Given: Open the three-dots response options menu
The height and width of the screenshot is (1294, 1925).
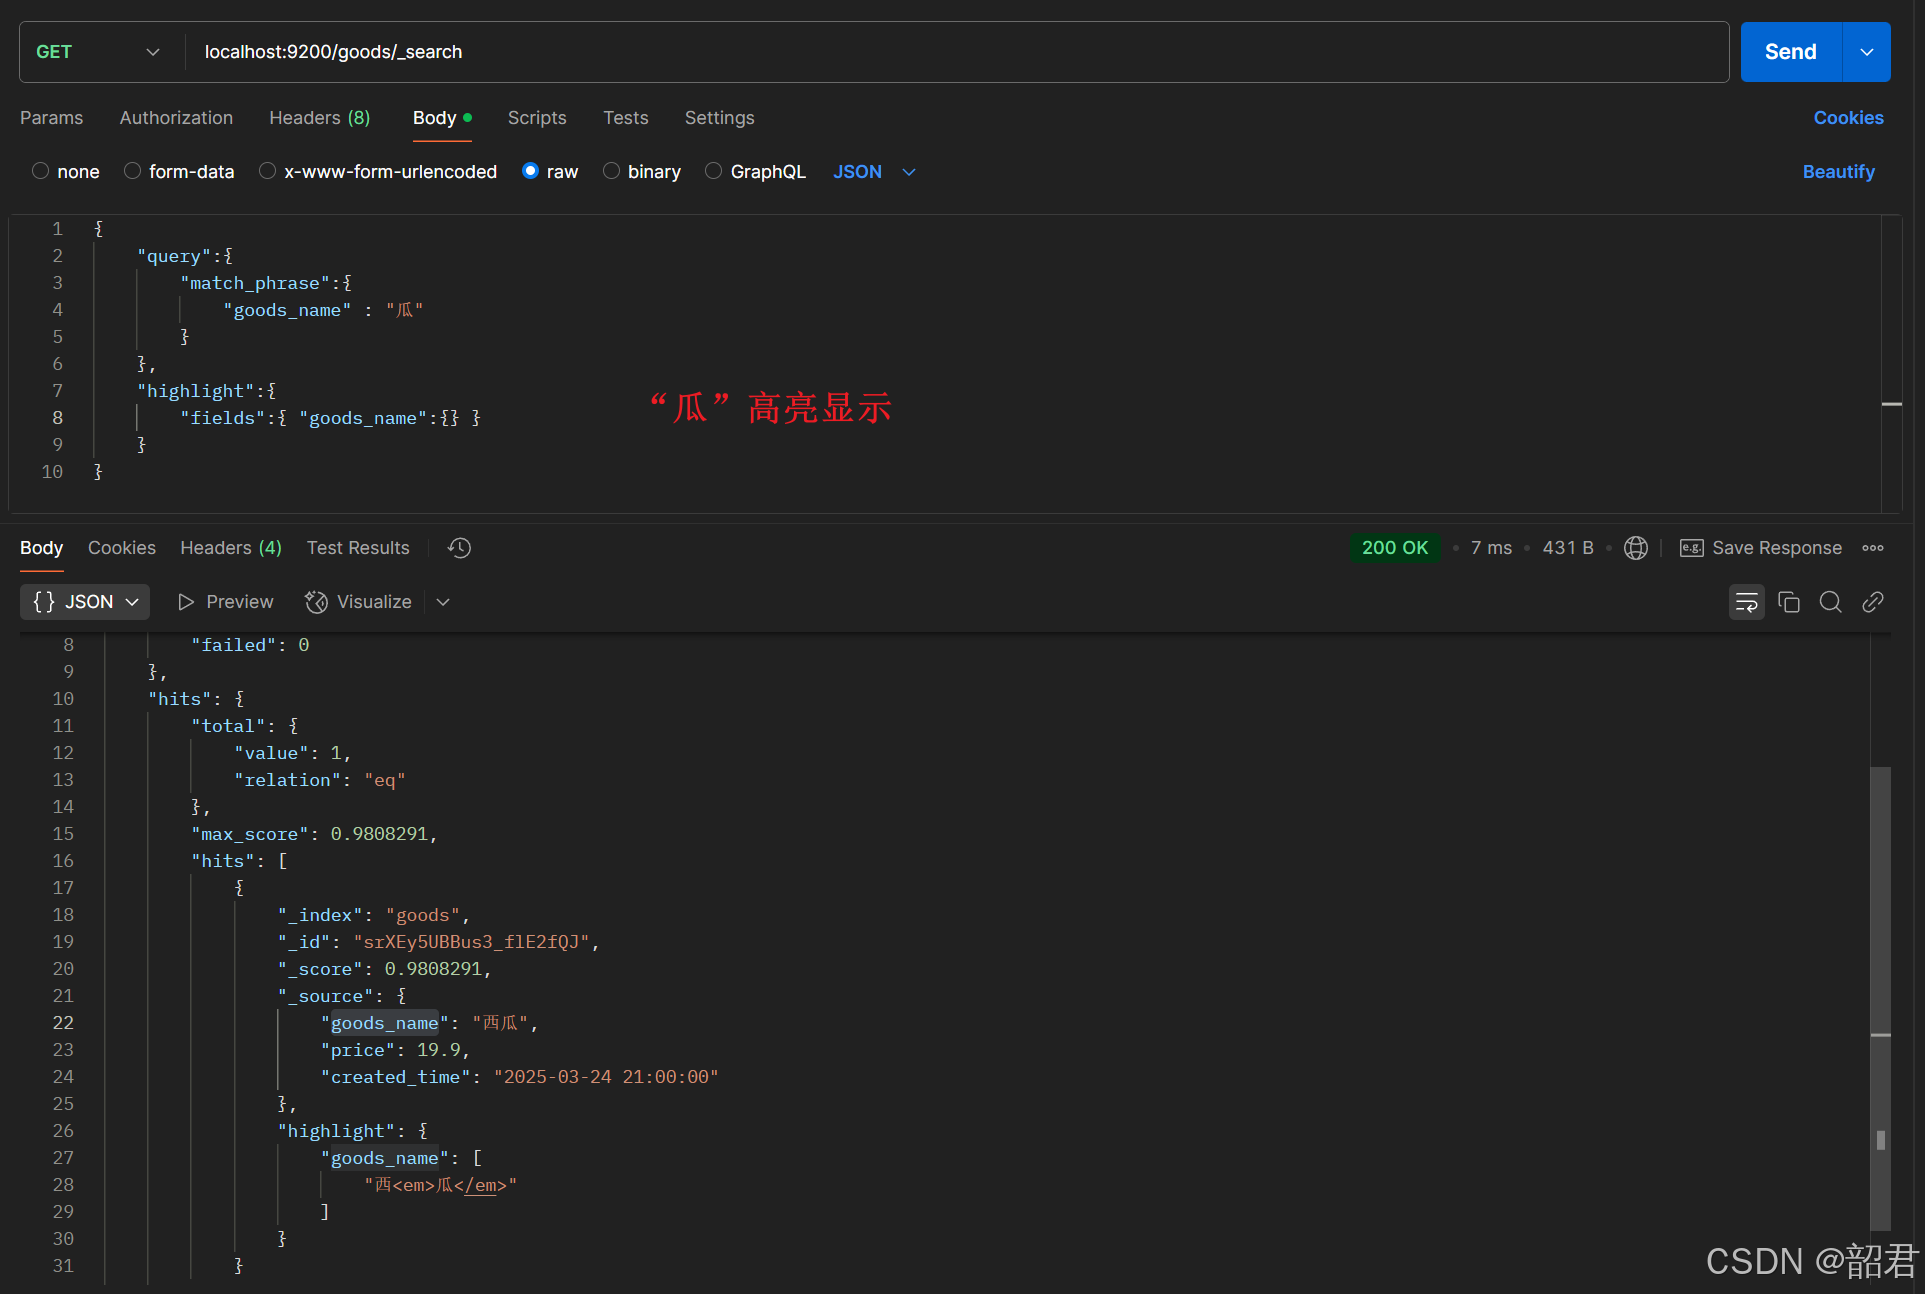Looking at the screenshot, I should (x=1872, y=548).
